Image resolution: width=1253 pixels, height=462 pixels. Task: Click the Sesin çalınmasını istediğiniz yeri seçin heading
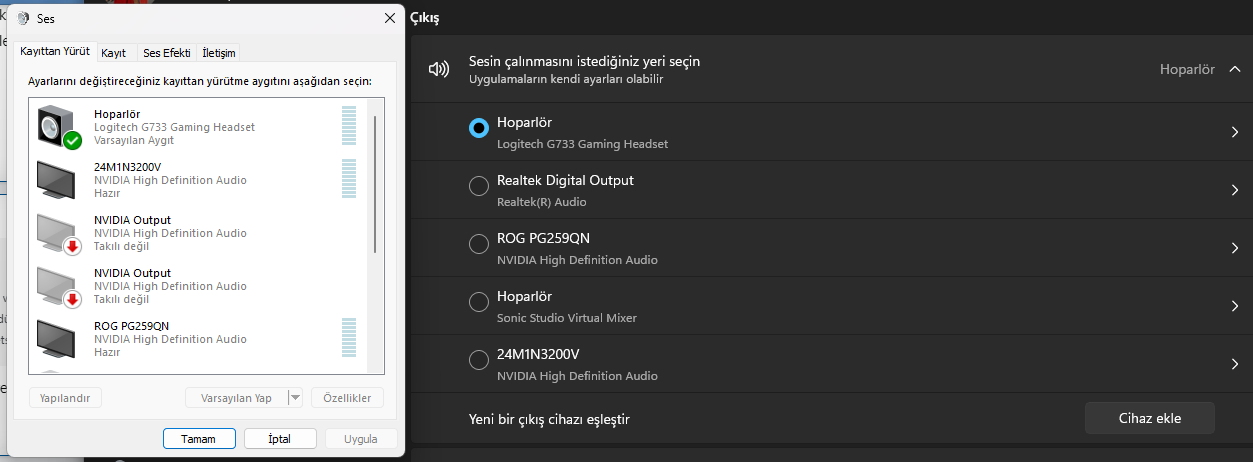[584, 61]
